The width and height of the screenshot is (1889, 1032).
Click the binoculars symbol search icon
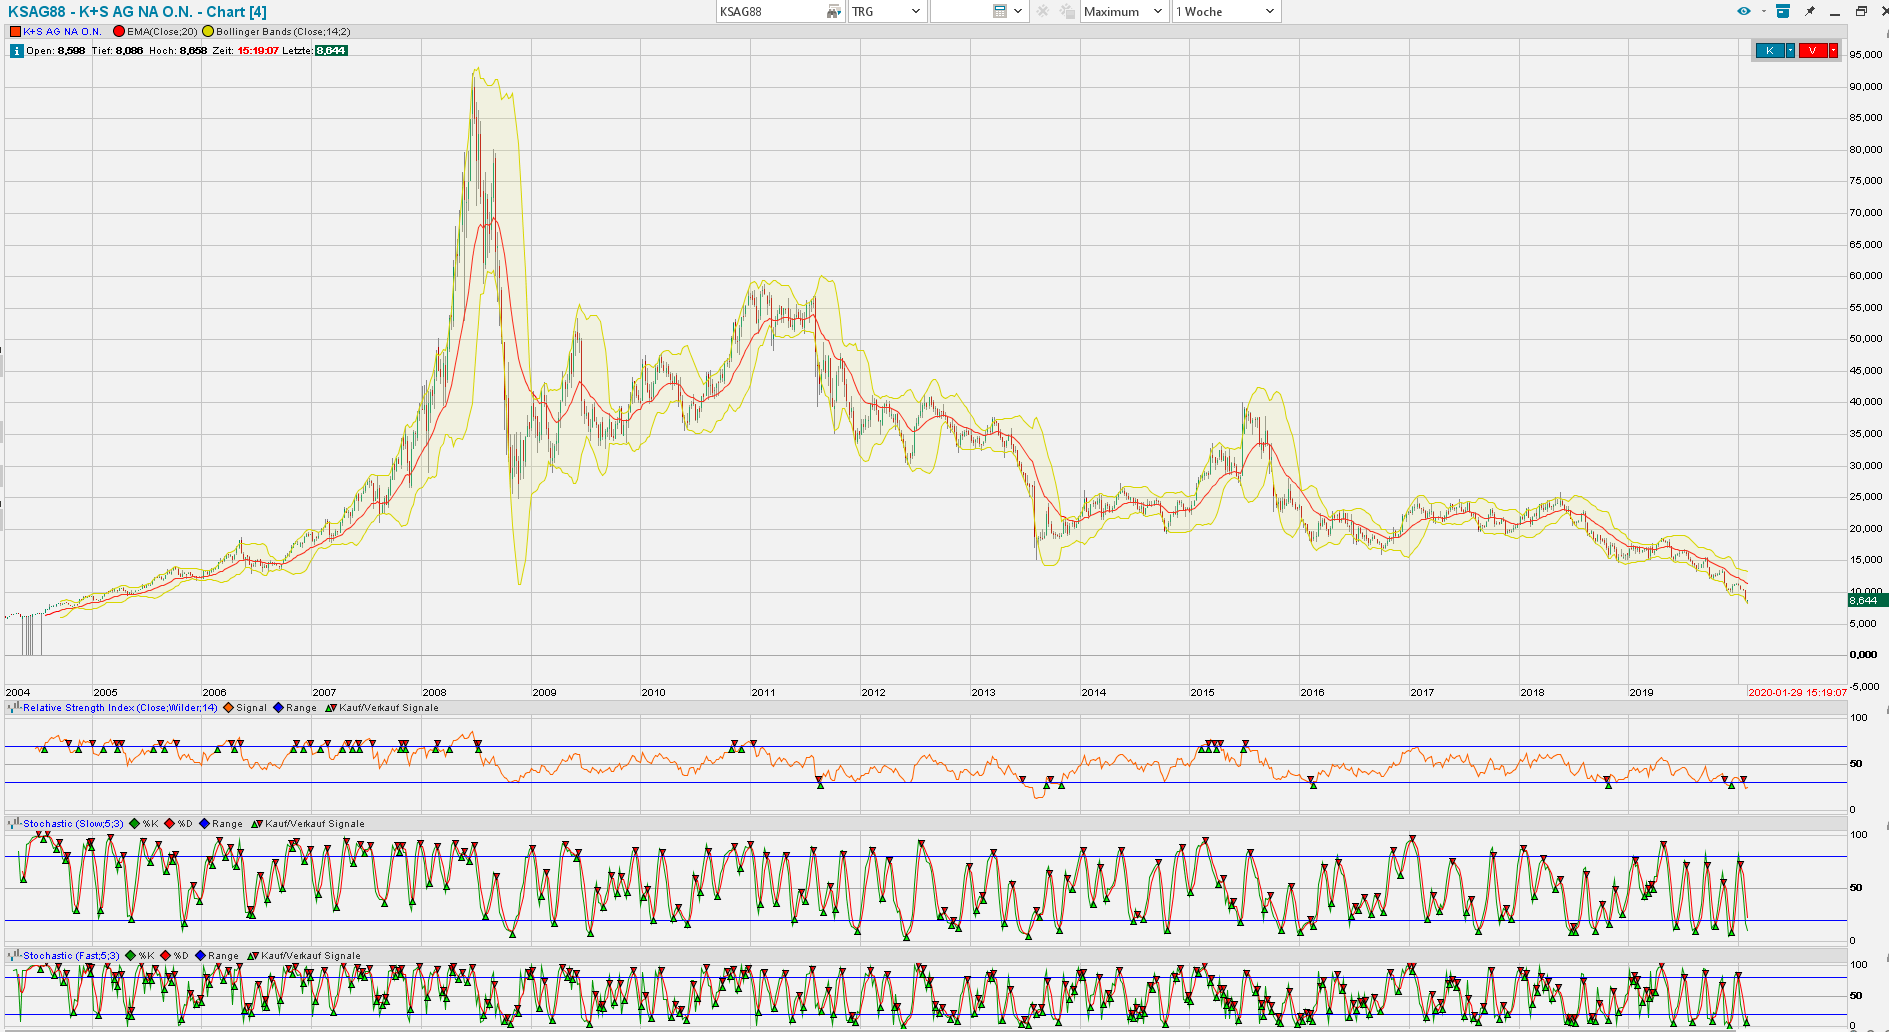pyautogui.click(x=834, y=12)
